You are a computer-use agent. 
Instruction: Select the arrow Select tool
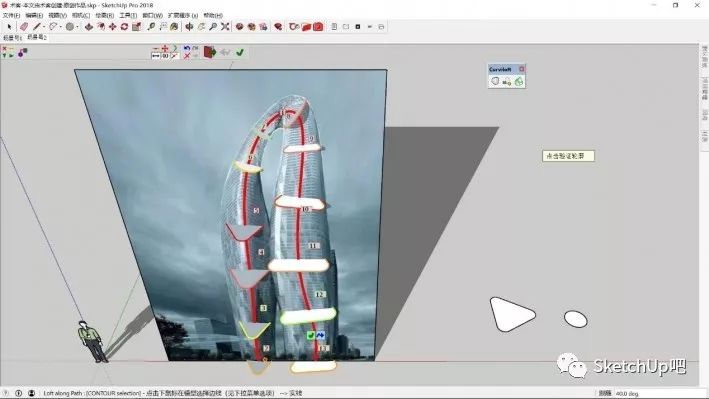9,27
